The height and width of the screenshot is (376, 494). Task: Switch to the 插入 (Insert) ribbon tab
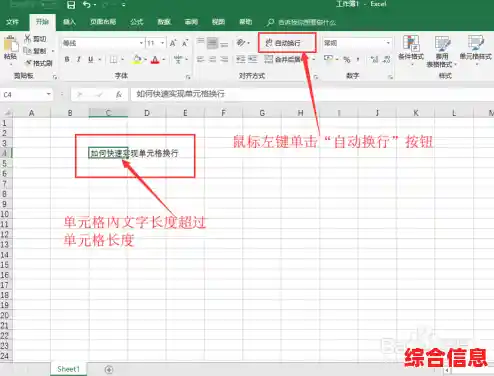click(x=69, y=22)
